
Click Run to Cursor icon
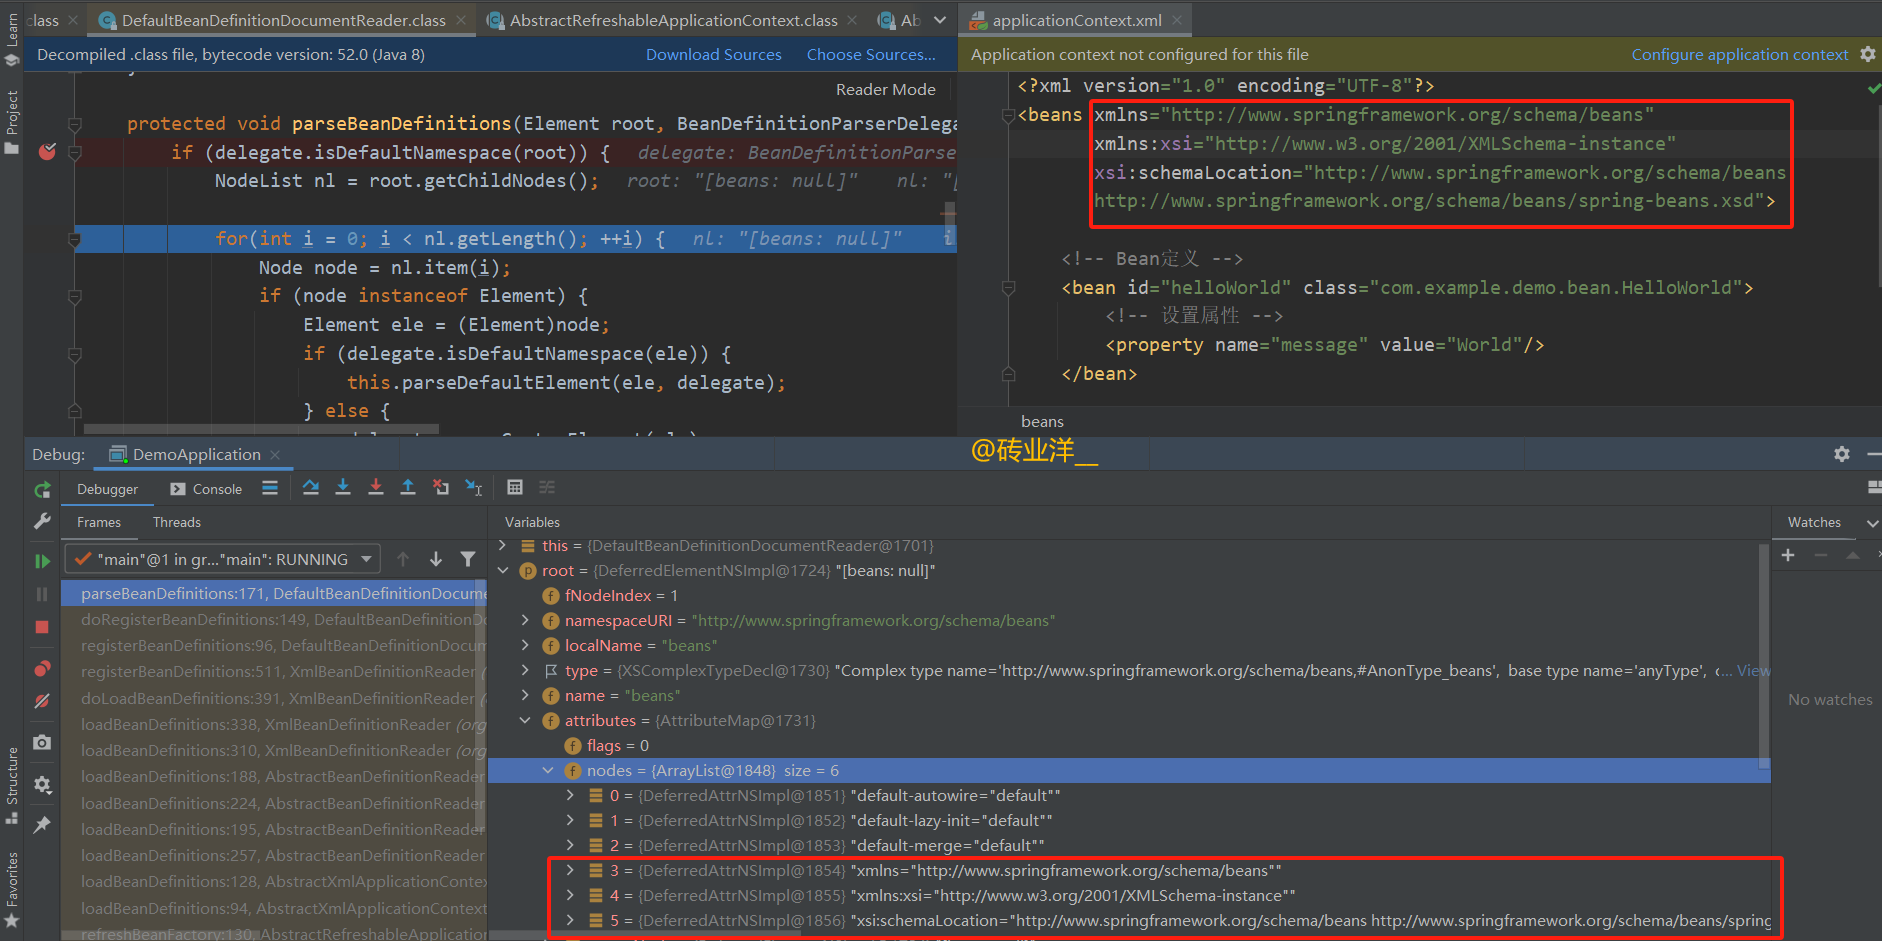pyautogui.click(x=474, y=488)
